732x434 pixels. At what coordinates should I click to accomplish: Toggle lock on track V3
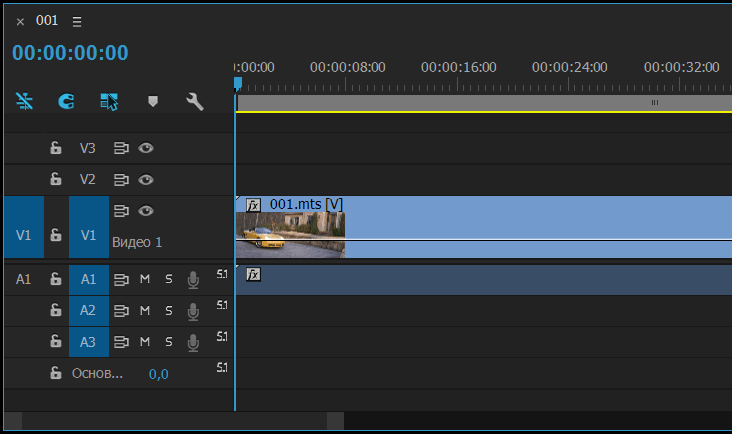coord(56,148)
